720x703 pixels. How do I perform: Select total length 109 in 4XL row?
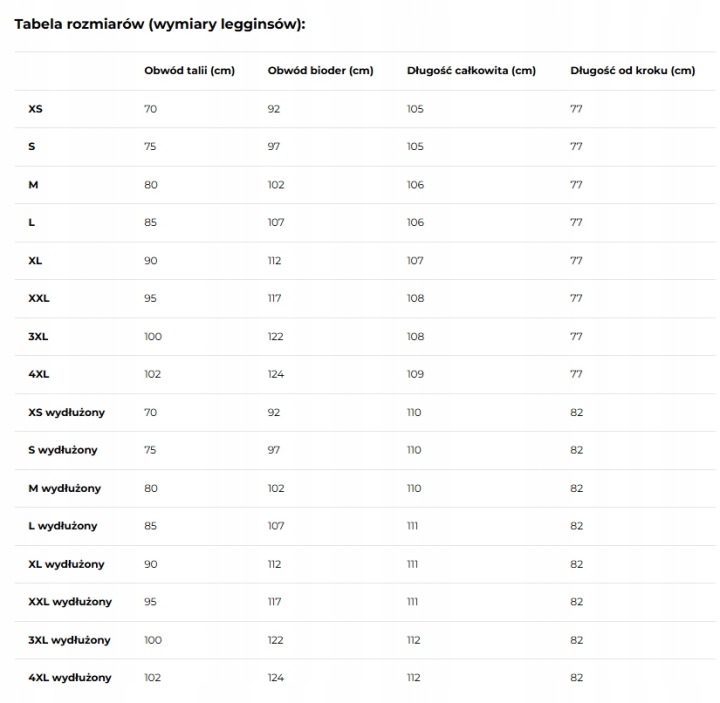[415, 374]
